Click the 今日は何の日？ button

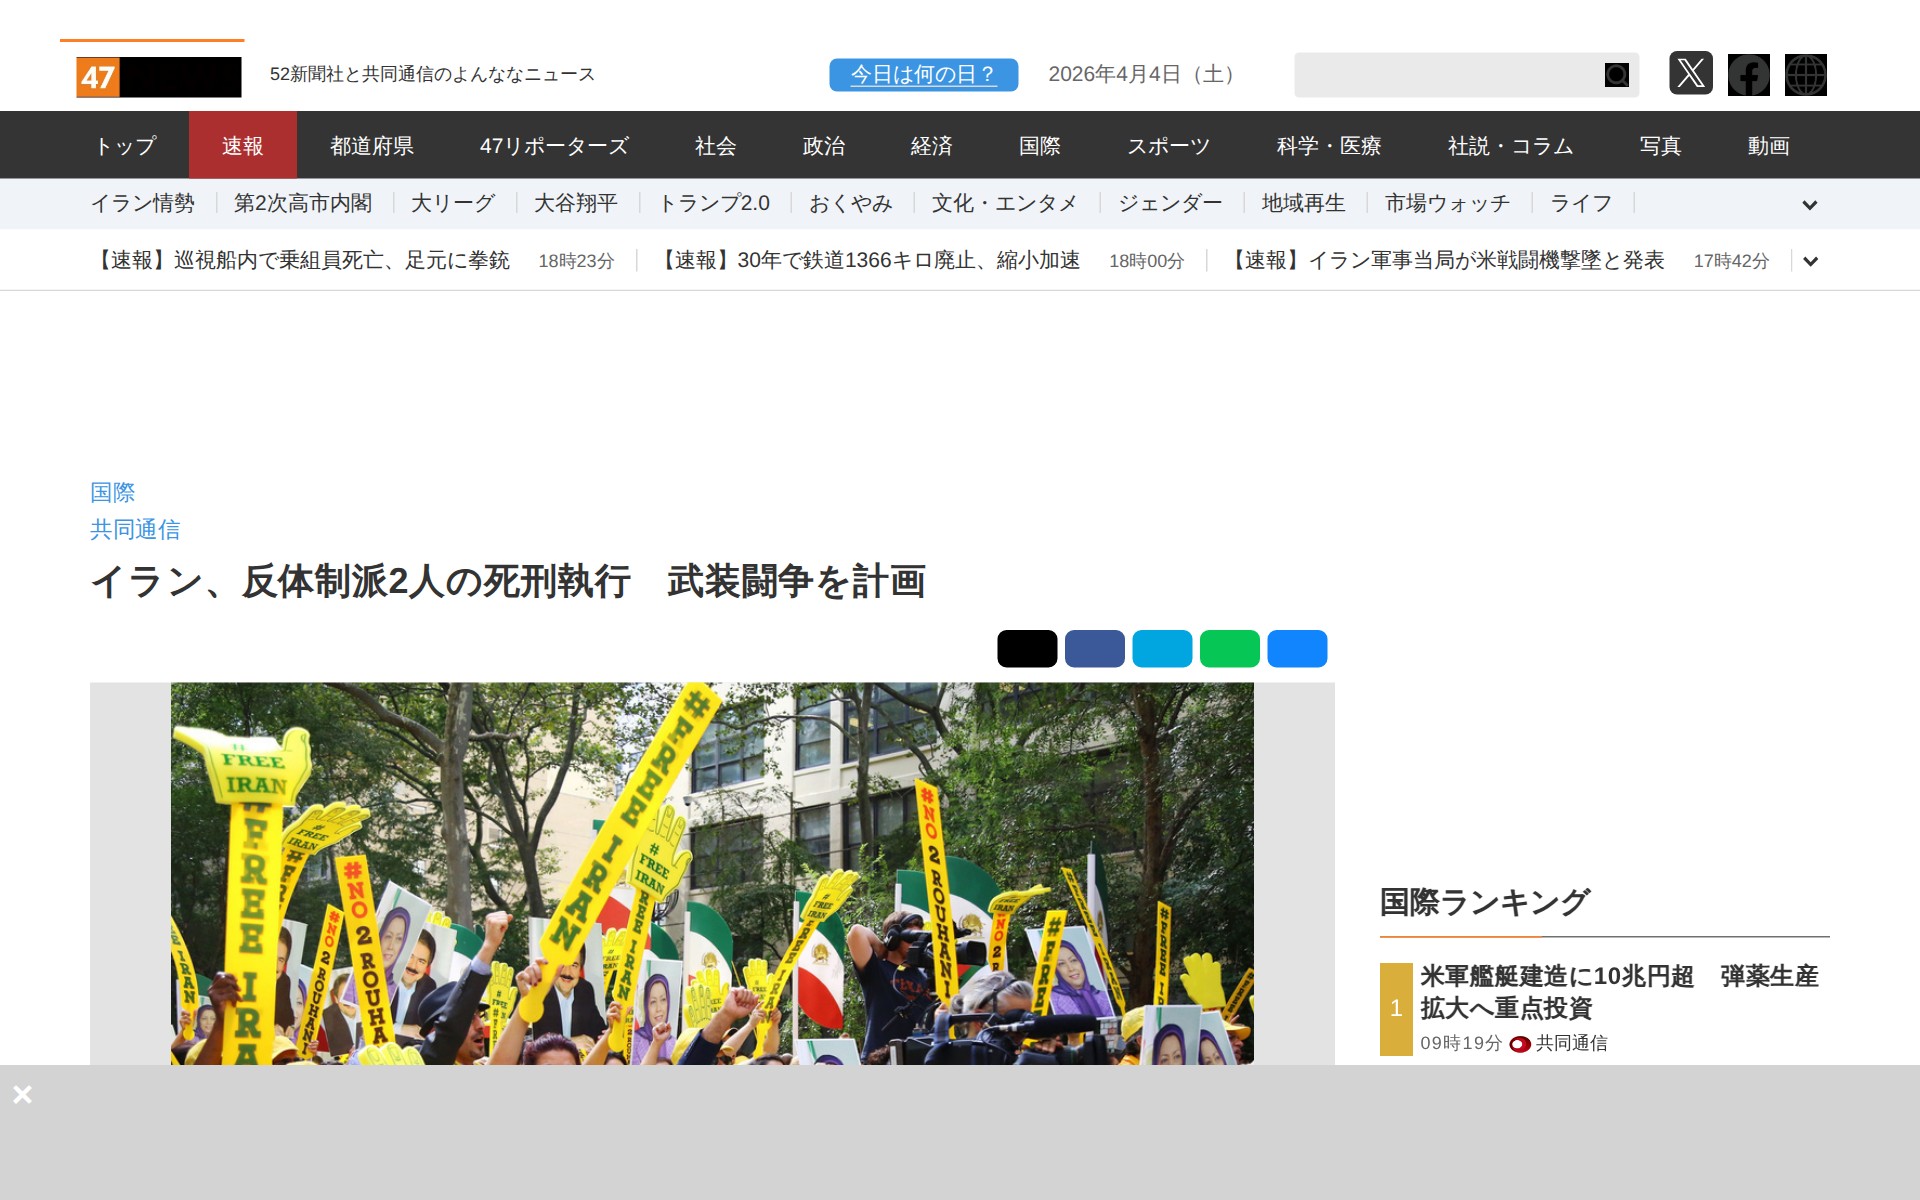point(922,75)
